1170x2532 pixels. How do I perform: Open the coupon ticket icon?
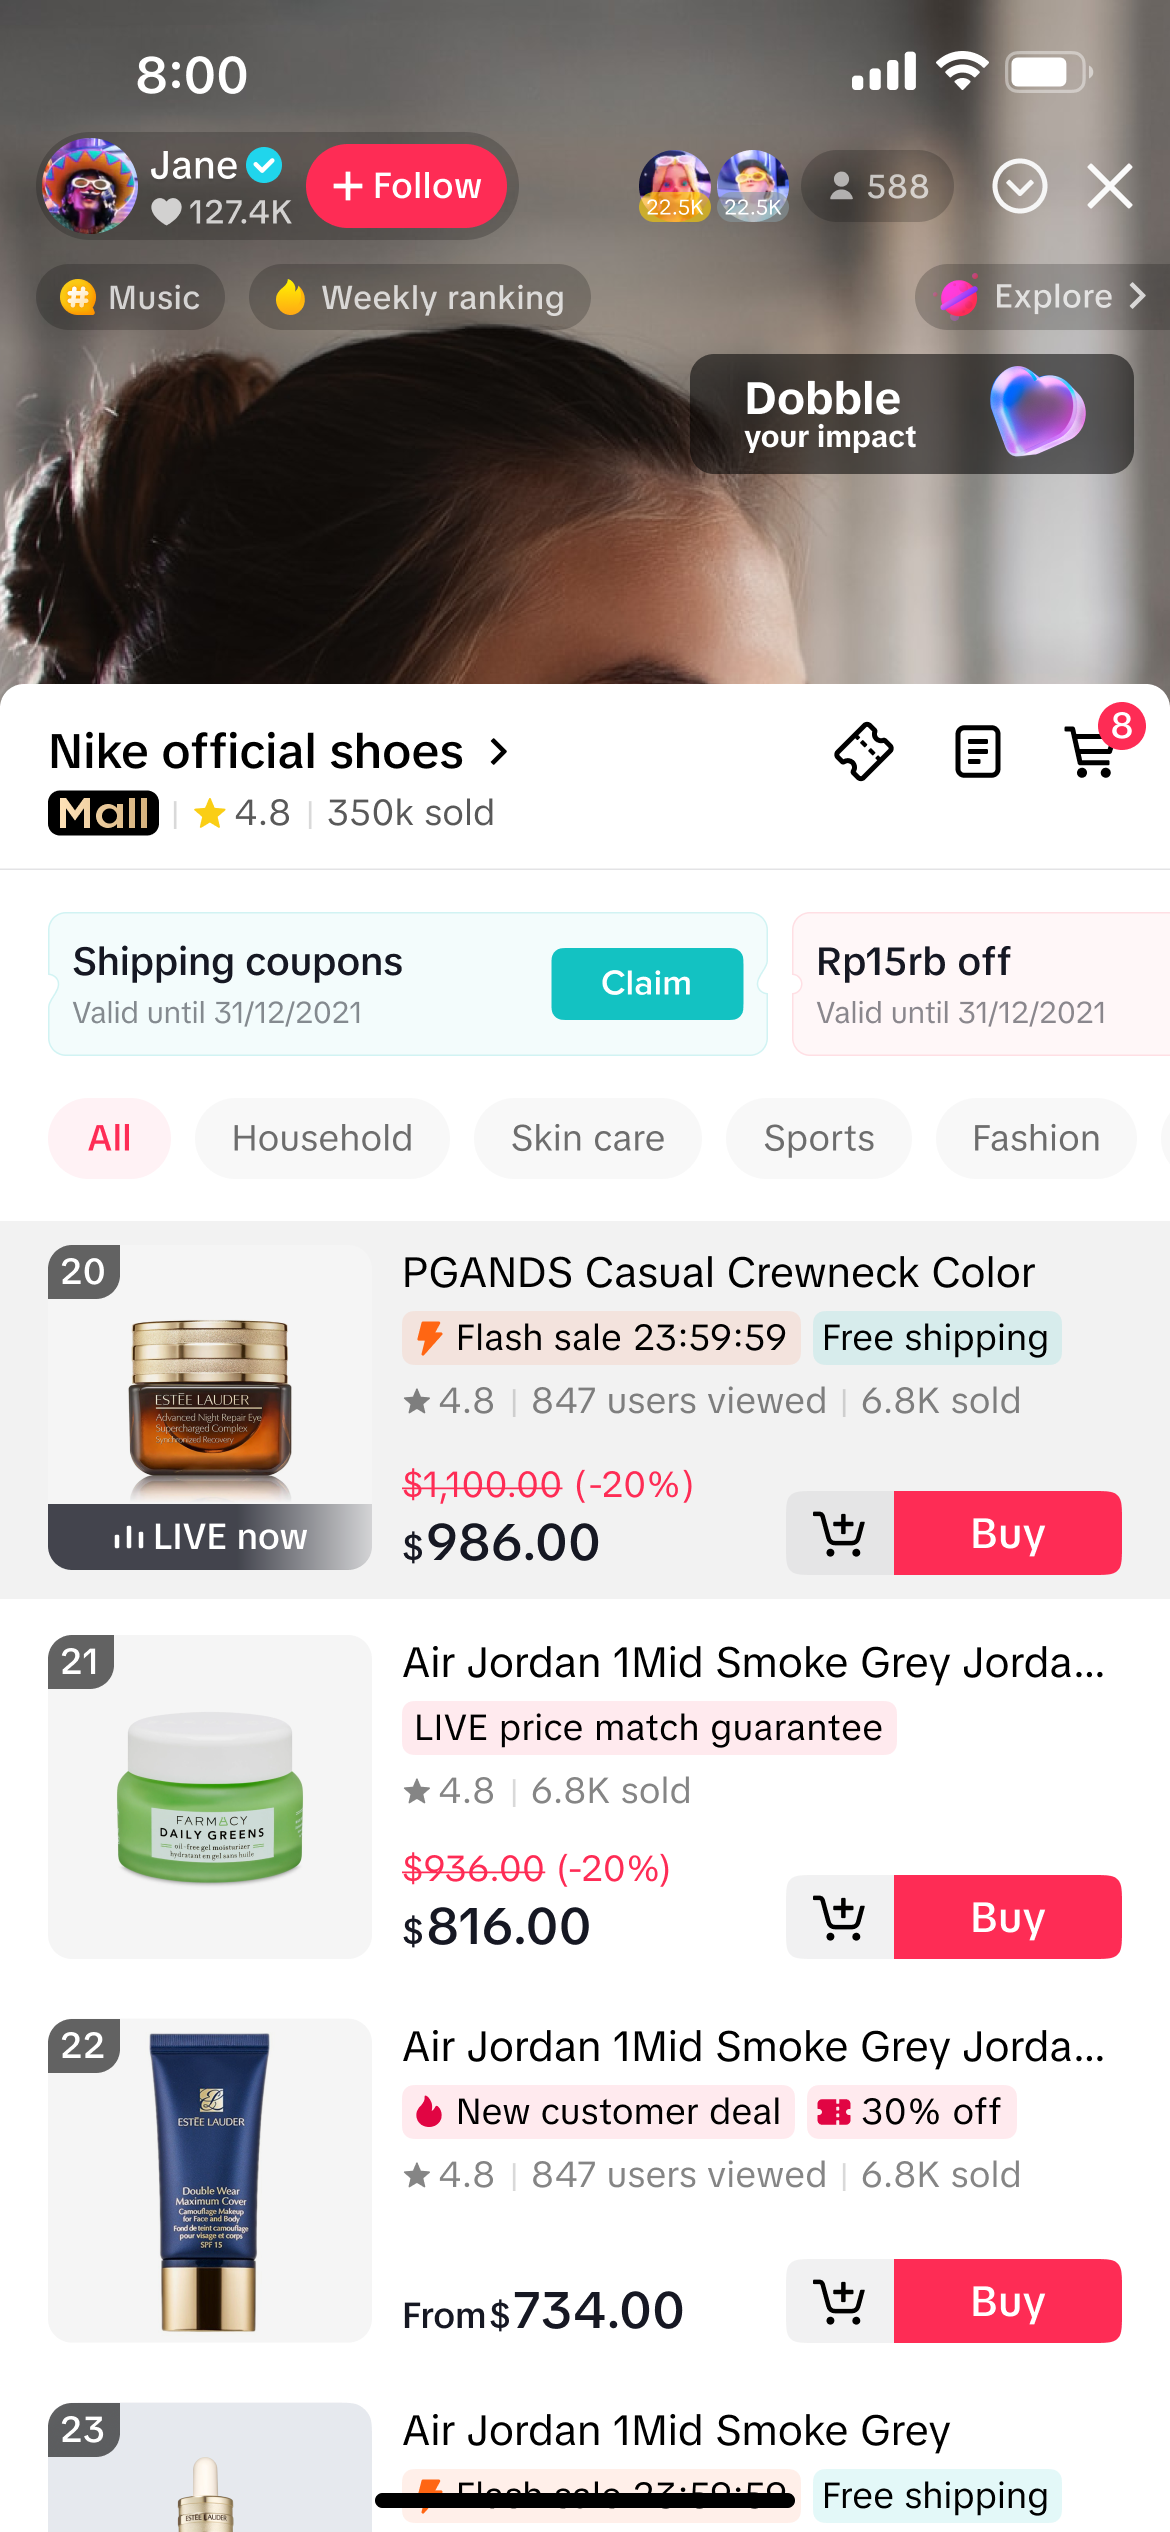[x=864, y=751]
